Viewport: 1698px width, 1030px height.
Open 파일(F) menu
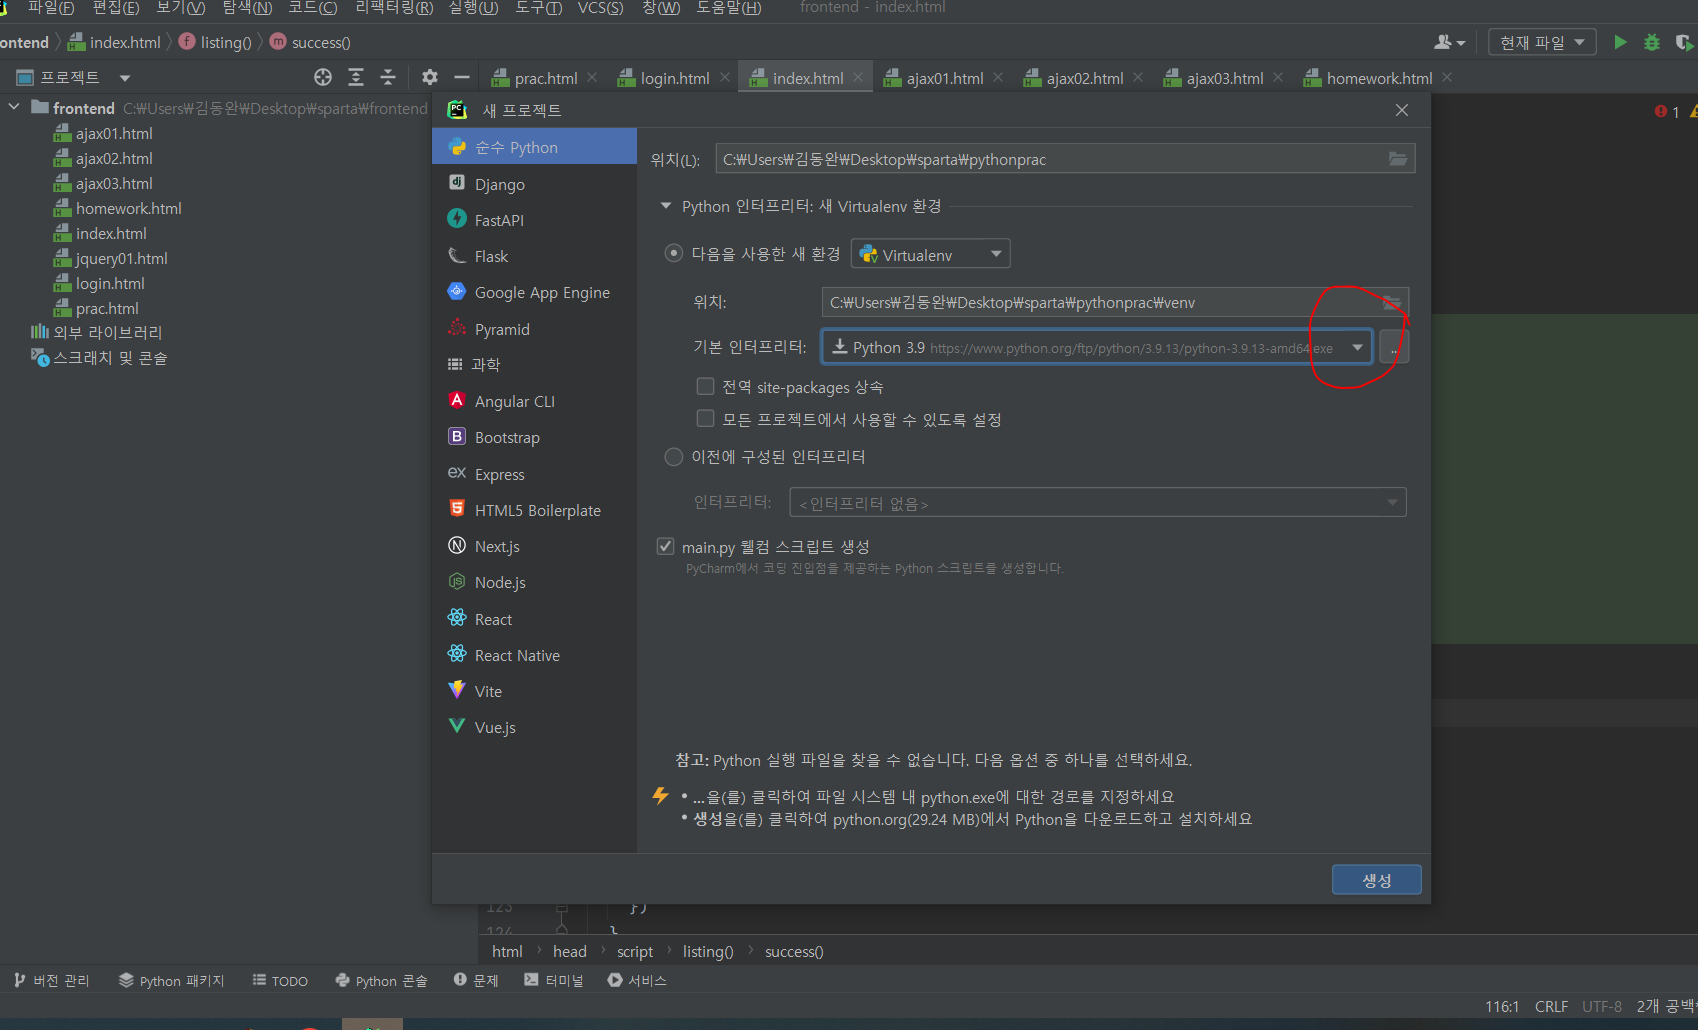tap(51, 8)
